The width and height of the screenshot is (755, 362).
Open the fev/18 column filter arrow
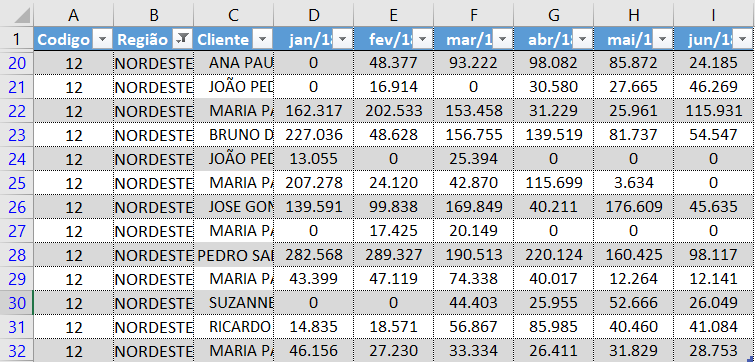[x=422, y=39]
